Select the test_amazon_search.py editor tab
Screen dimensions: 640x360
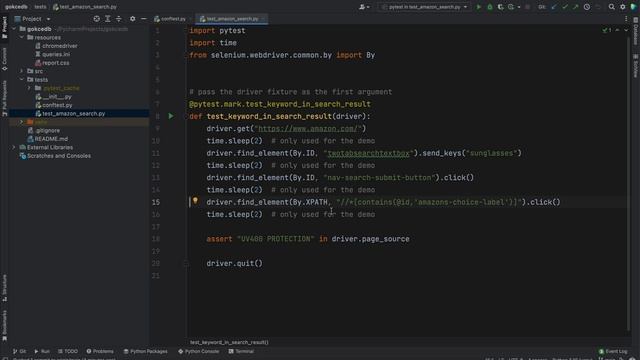(x=231, y=19)
